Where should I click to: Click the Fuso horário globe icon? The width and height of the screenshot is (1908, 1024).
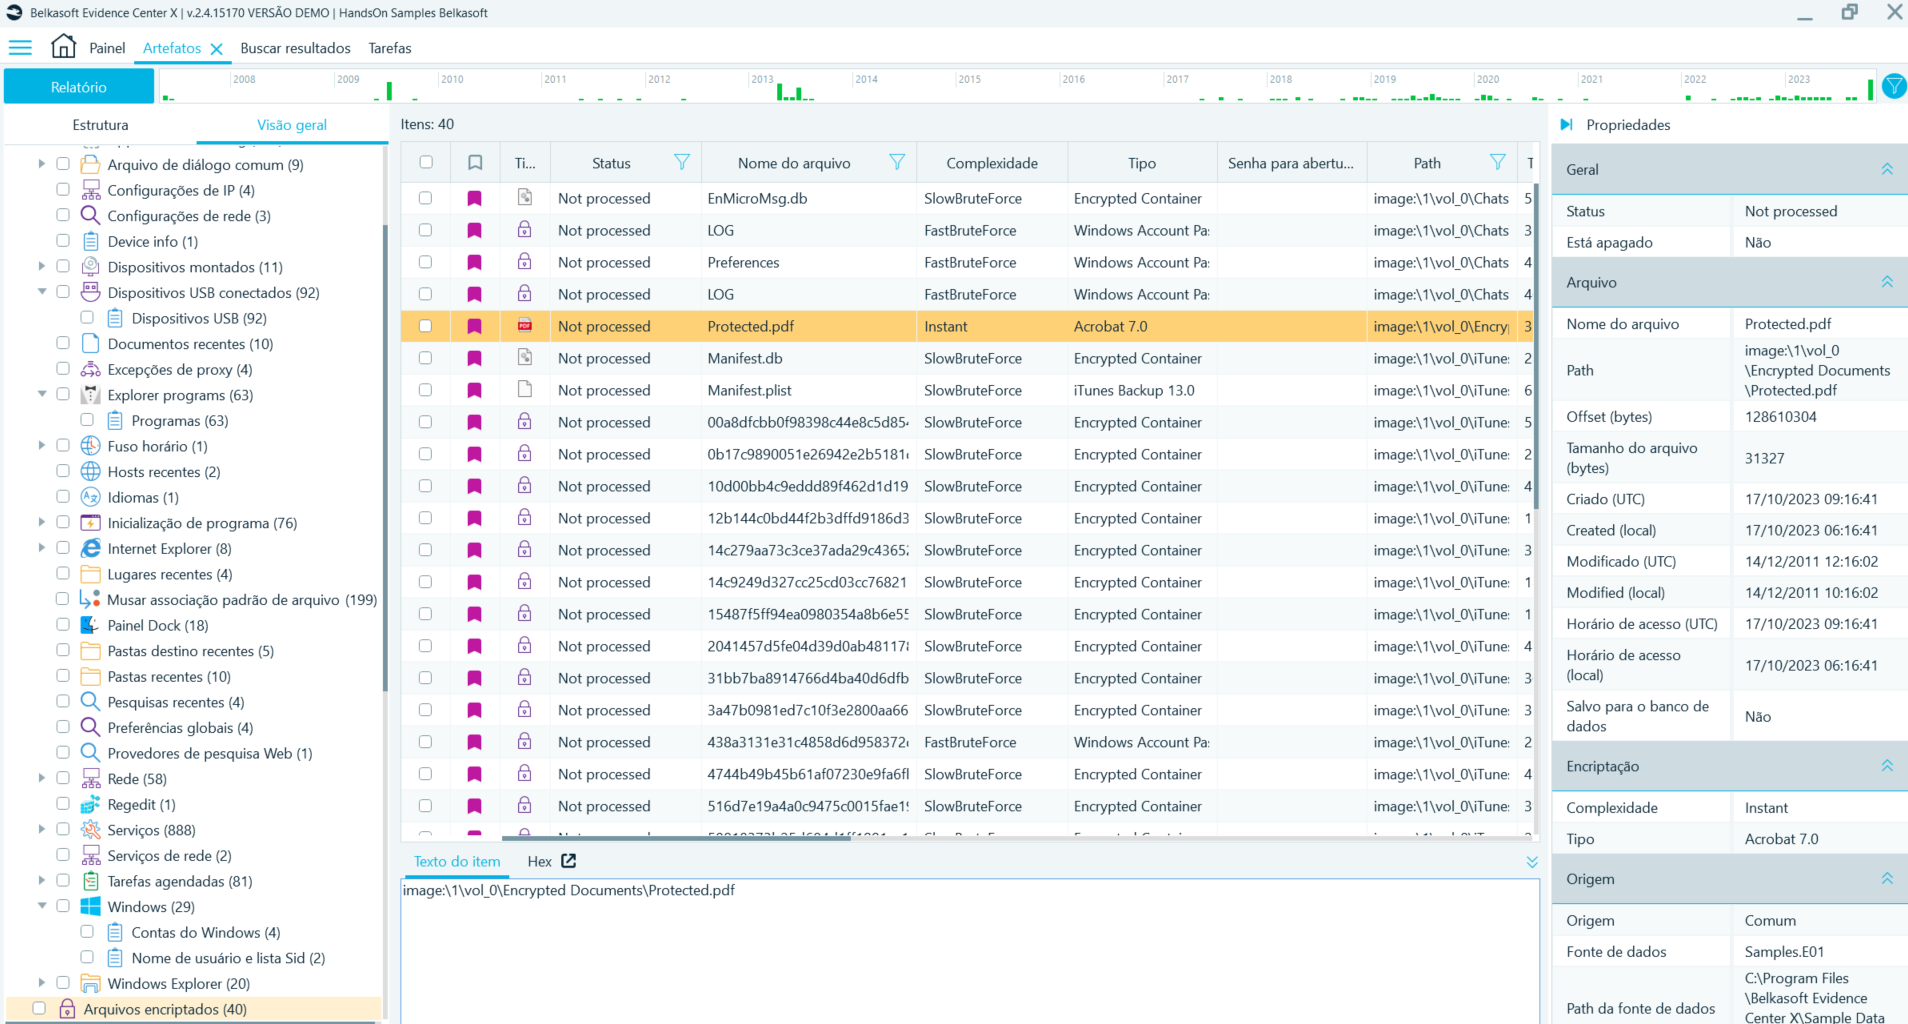pos(90,445)
